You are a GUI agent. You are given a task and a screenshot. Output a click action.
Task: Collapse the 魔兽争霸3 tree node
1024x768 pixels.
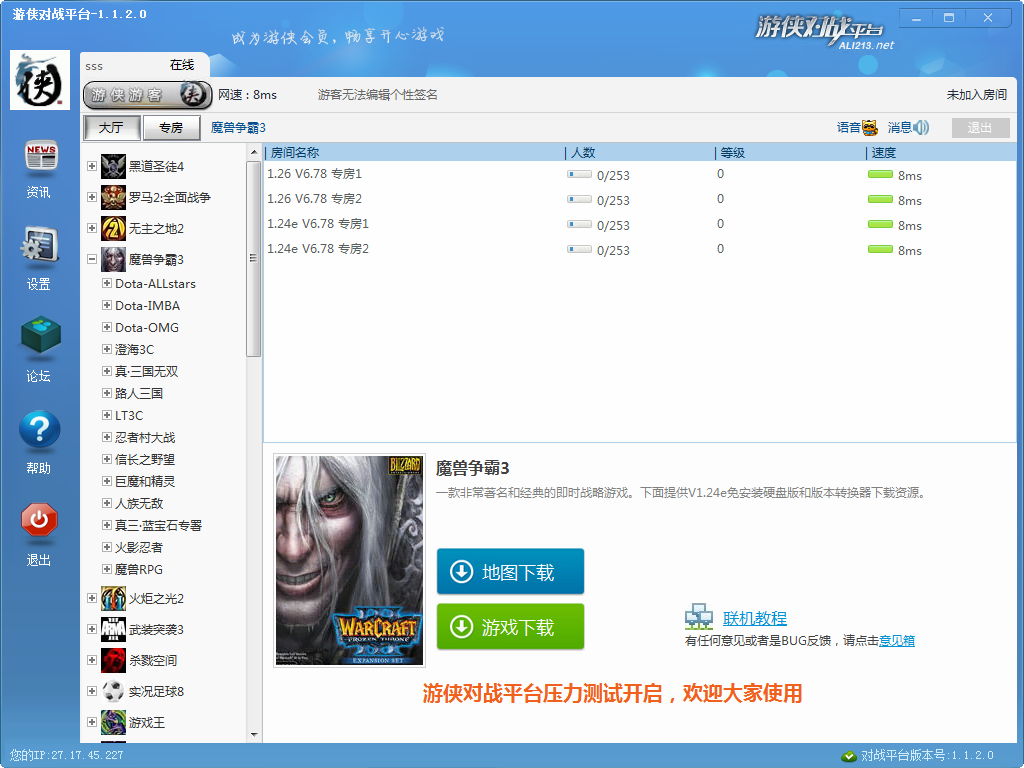[92, 259]
